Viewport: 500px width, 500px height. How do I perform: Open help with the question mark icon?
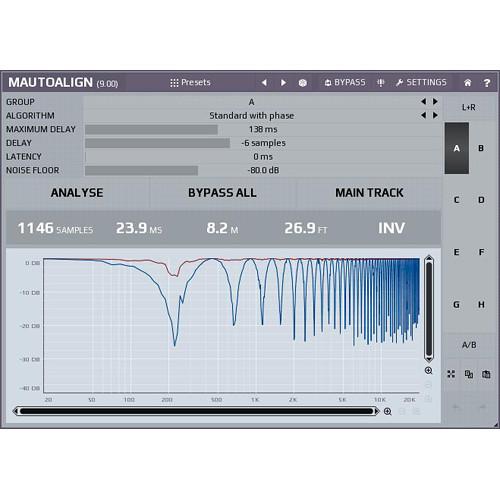[487, 83]
